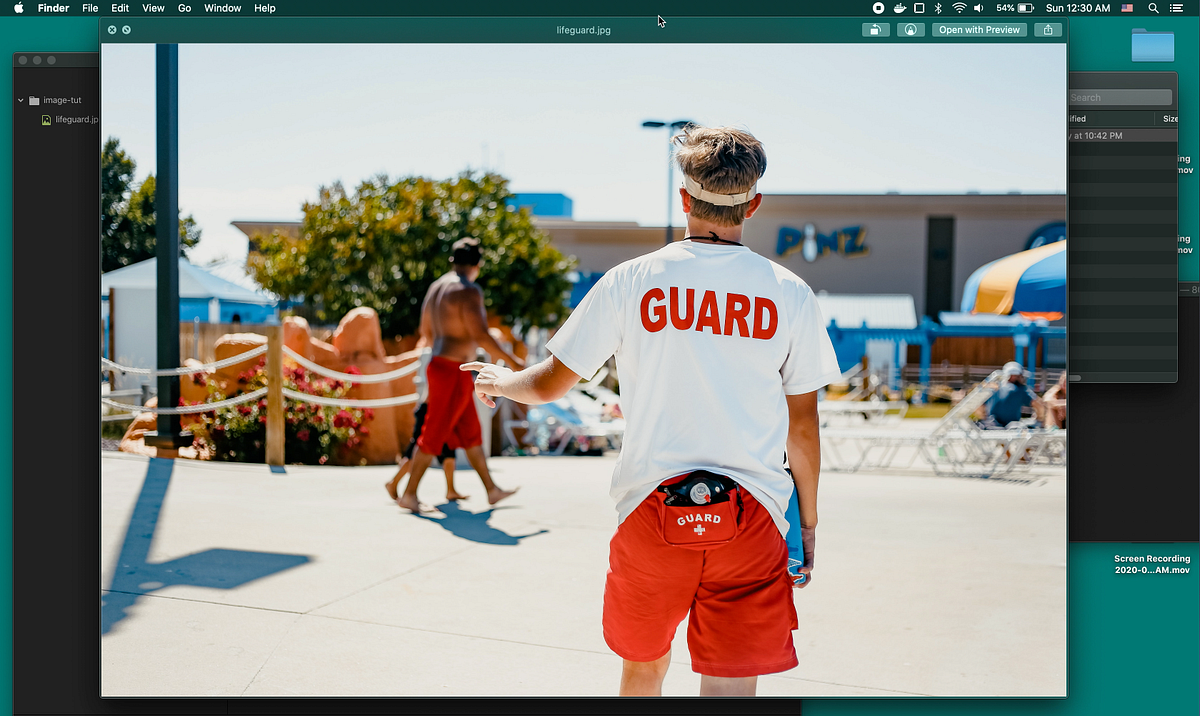Click the volume icon in menu bar
1200x716 pixels.
tap(978, 8)
